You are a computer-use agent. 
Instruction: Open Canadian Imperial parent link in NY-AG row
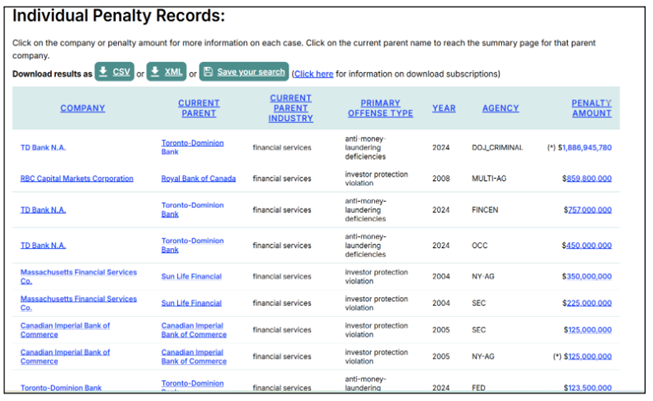click(x=194, y=356)
